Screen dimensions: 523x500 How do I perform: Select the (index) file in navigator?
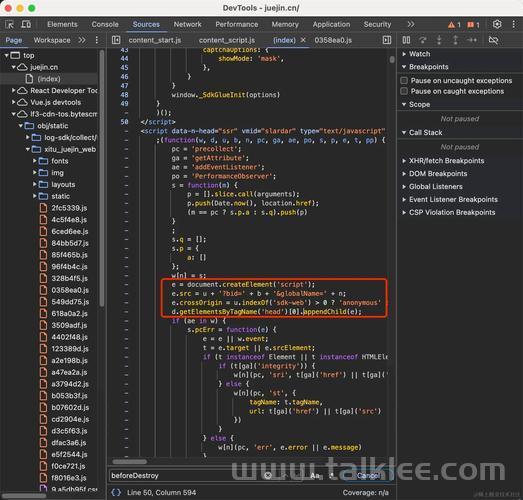click(x=49, y=79)
